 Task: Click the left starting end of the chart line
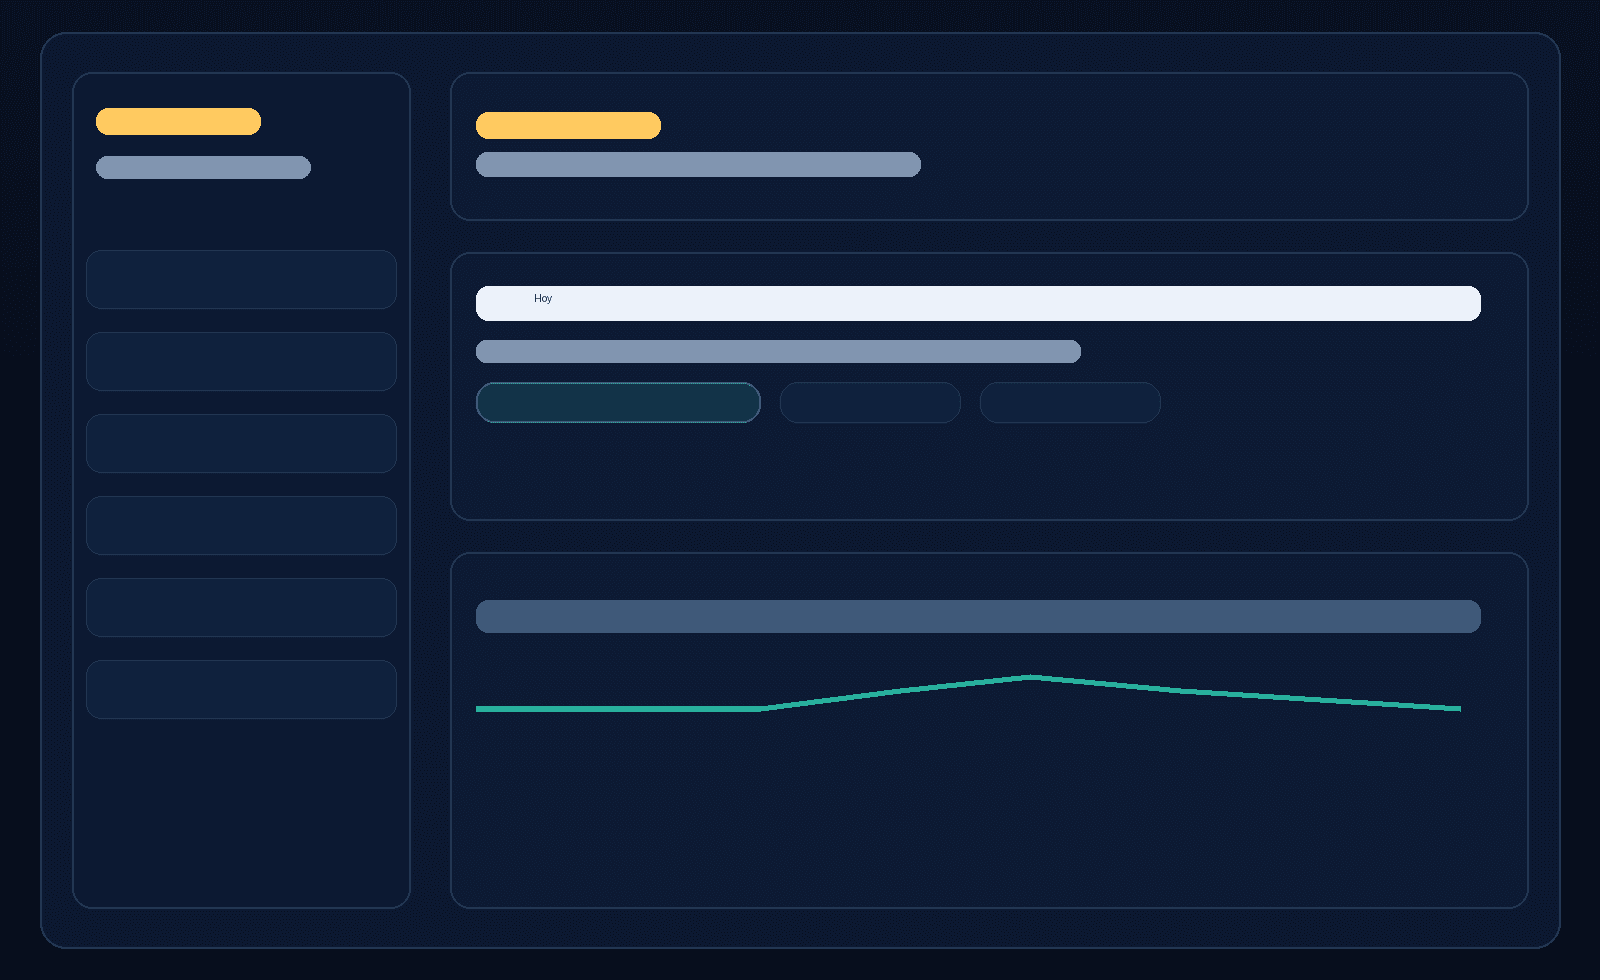(x=479, y=709)
